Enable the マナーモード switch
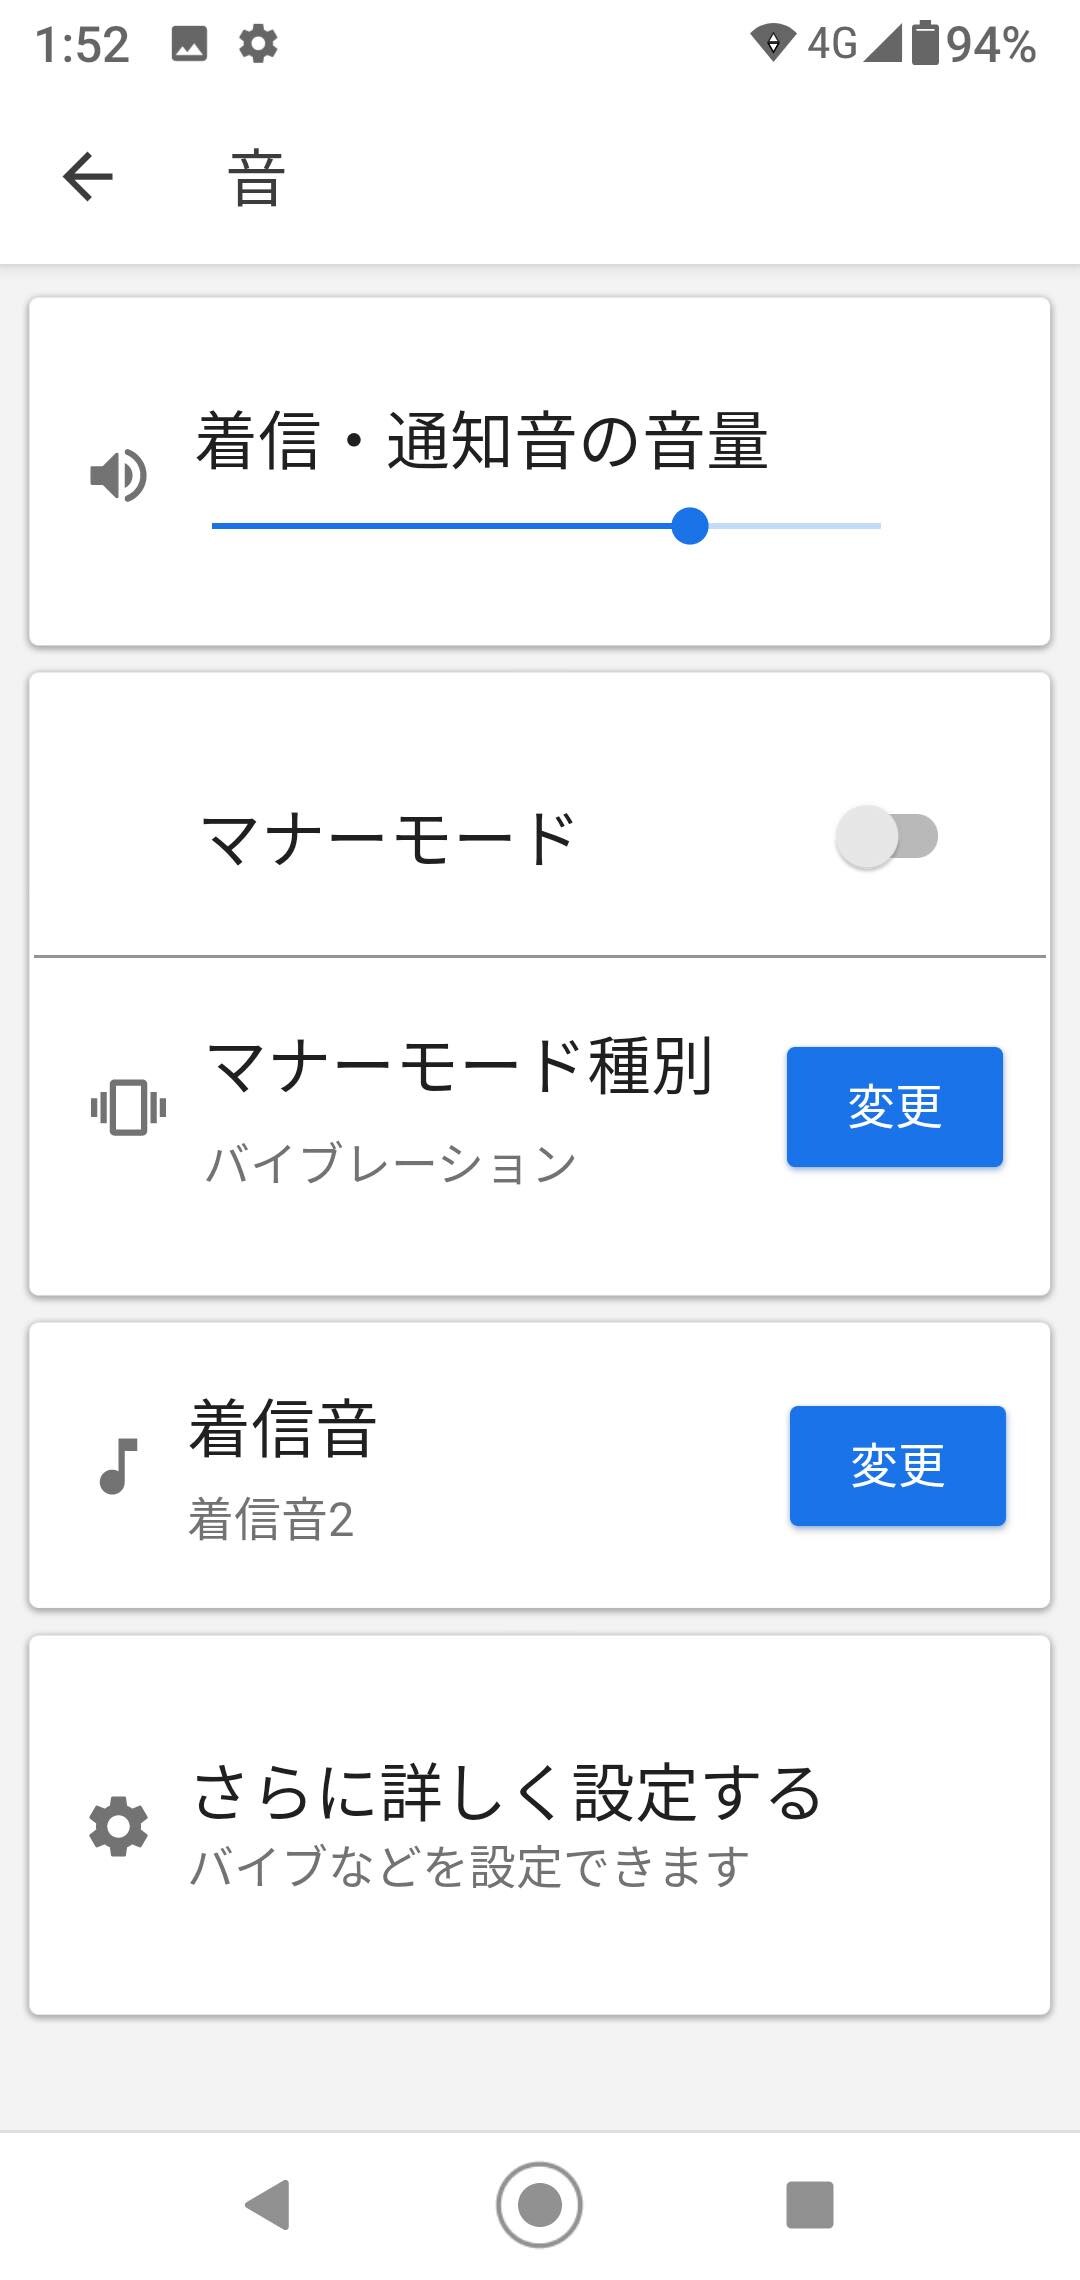The height and width of the screenshot is (2280, 1080). tap(887, 836)
